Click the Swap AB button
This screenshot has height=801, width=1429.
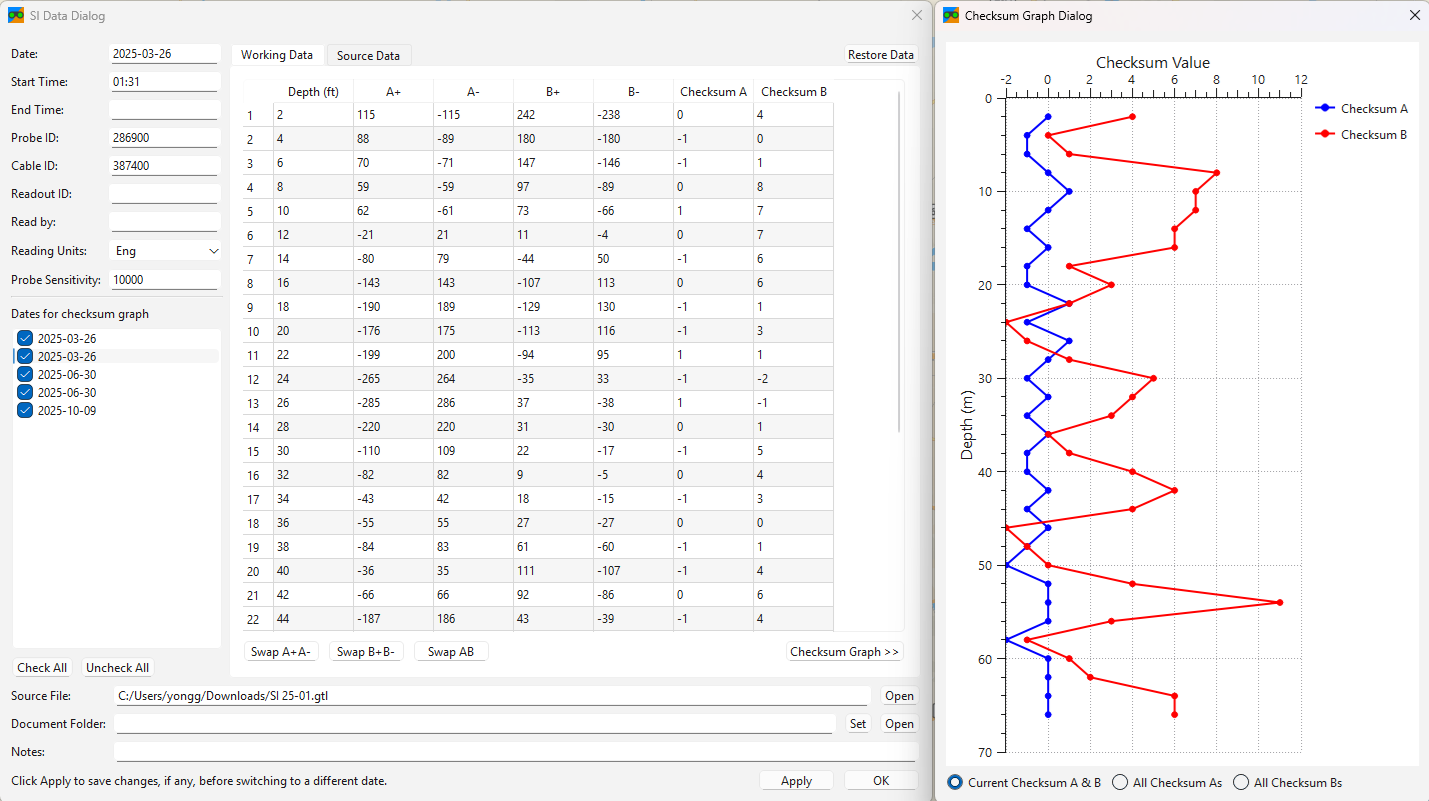[x=450, y=652]
